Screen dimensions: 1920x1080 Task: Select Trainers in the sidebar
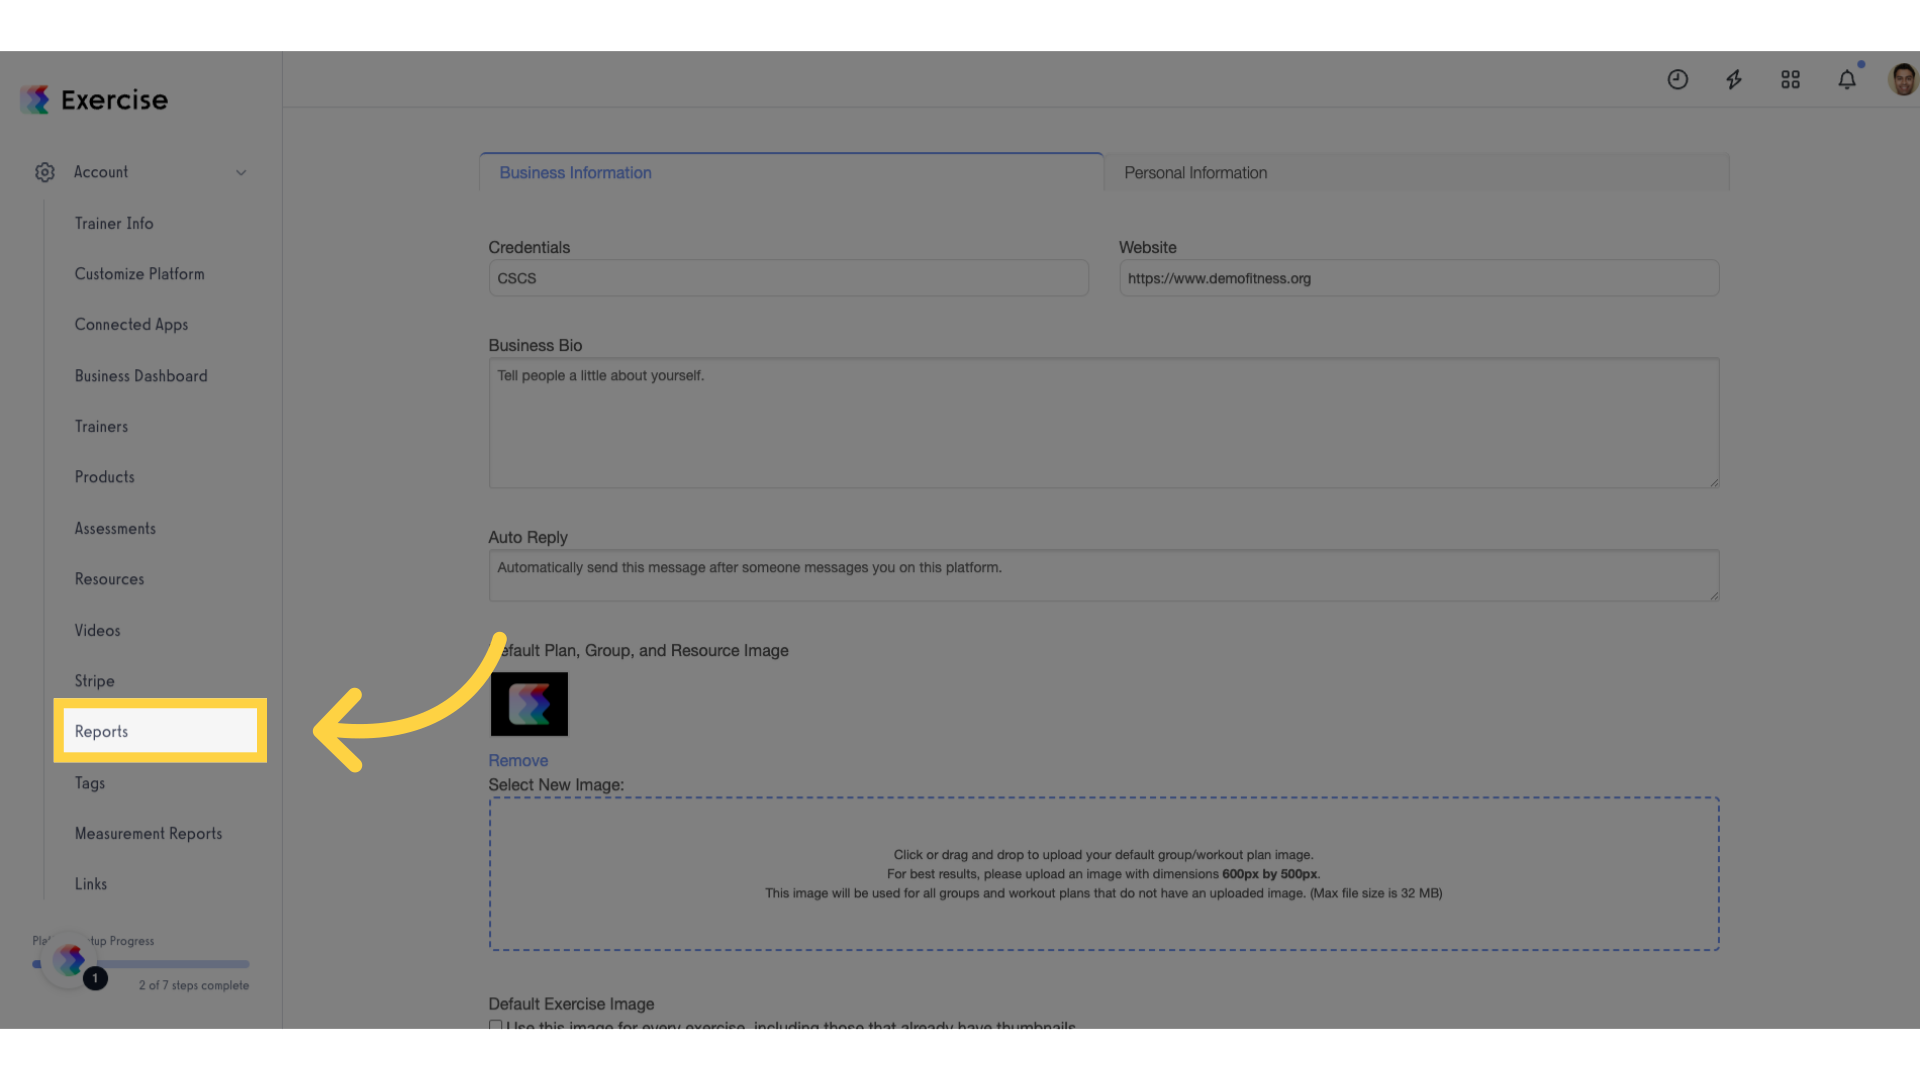click(101, 426)
